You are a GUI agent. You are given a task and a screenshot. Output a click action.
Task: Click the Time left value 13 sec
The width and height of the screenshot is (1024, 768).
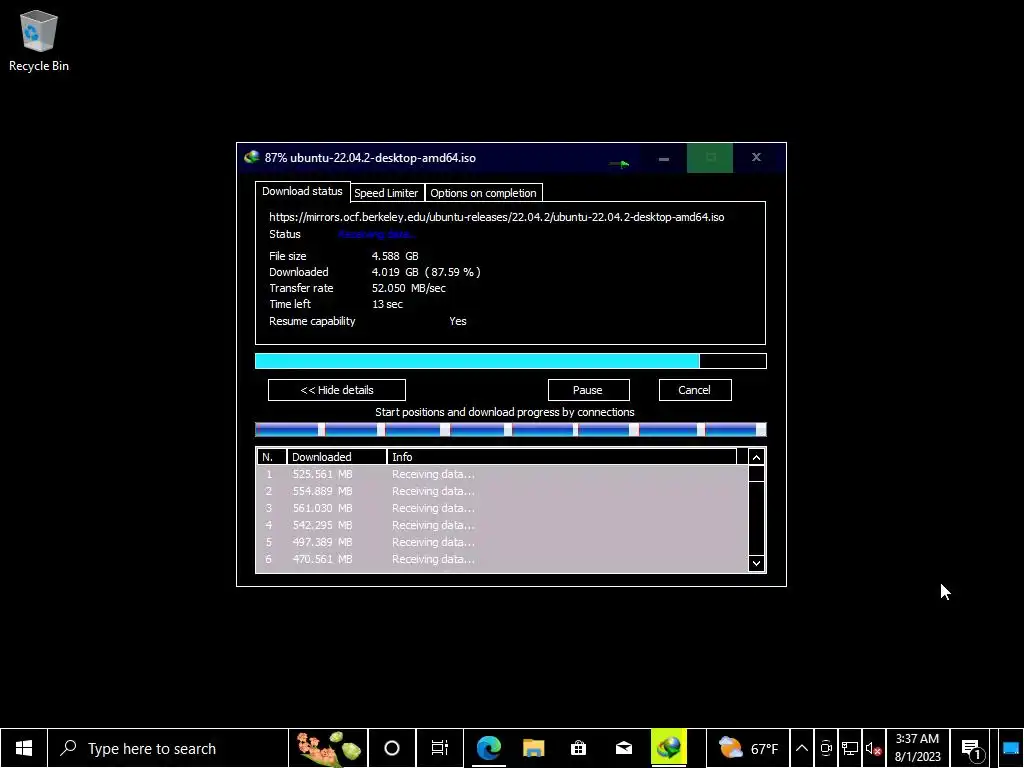(387, 304)
